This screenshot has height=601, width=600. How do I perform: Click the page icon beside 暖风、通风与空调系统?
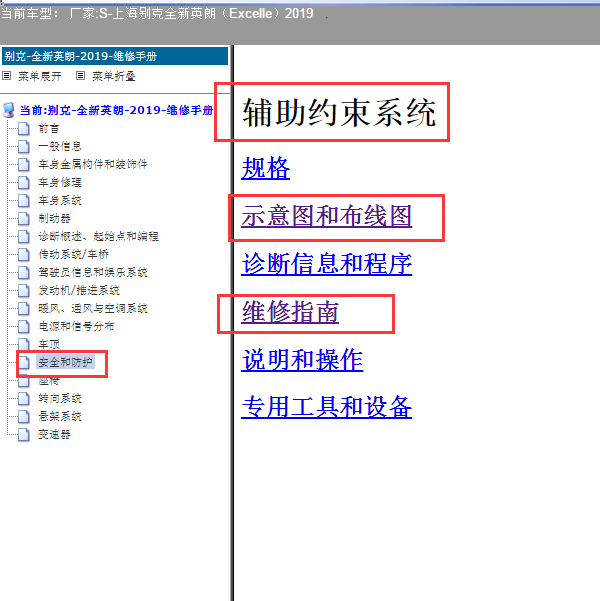(x=23, y=309)
